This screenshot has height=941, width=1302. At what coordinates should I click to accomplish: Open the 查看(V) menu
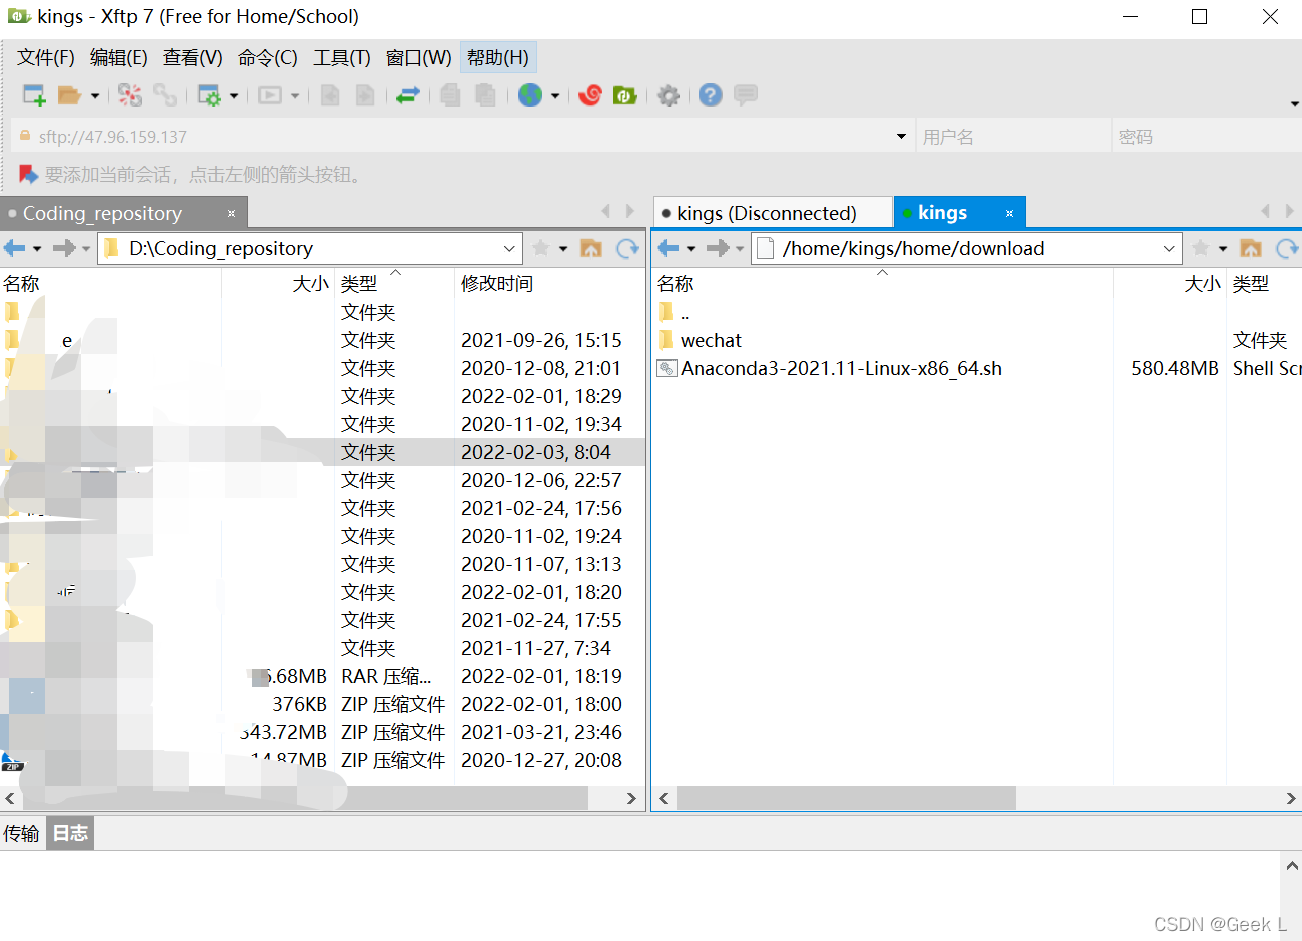(193, 57)
